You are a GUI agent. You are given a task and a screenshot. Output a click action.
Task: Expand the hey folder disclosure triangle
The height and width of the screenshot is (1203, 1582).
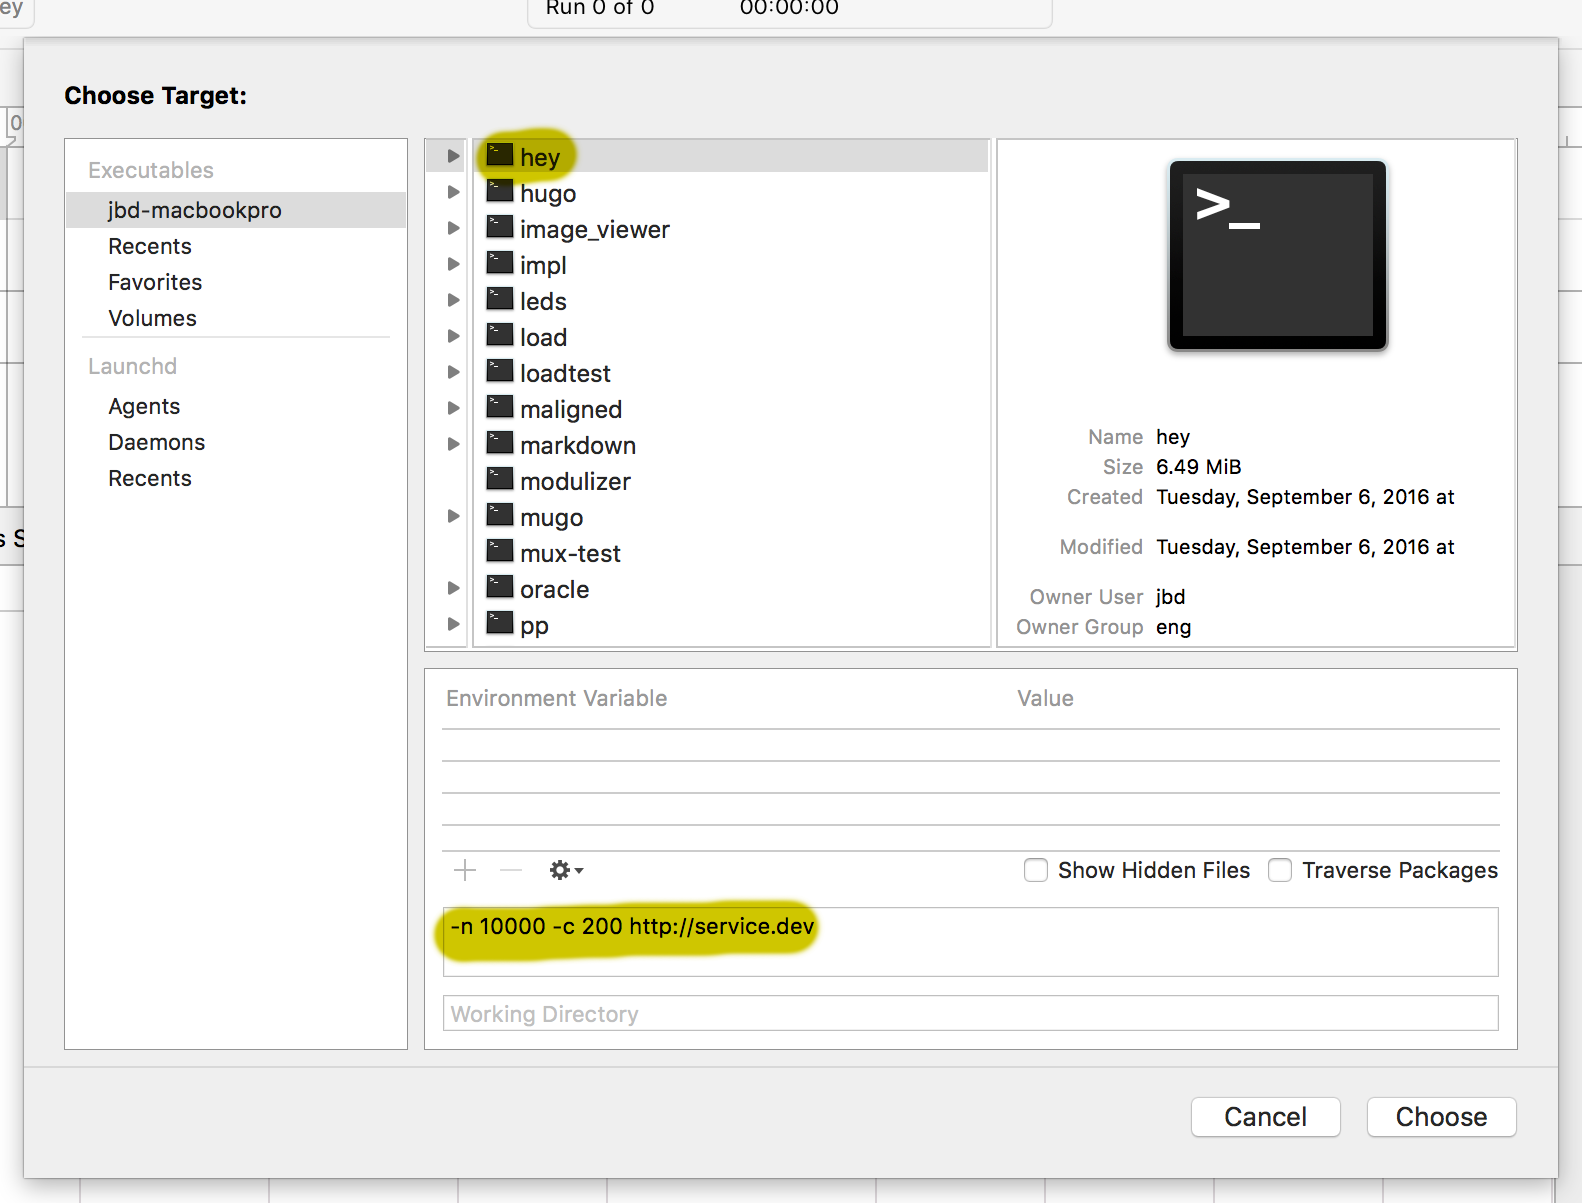[453, 156]
